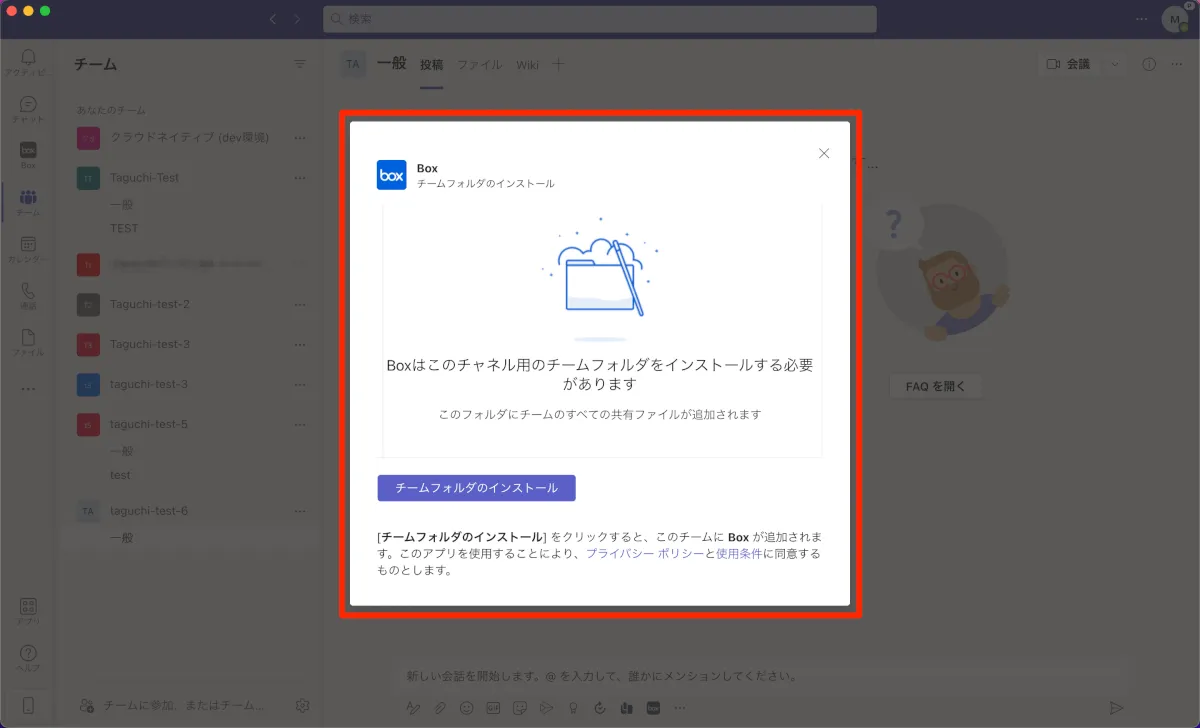This screenshot has height=728, width=1200.
Task: Attach a file with the paperclip icon
Action: pyautogui.click(x=439, y=708)
